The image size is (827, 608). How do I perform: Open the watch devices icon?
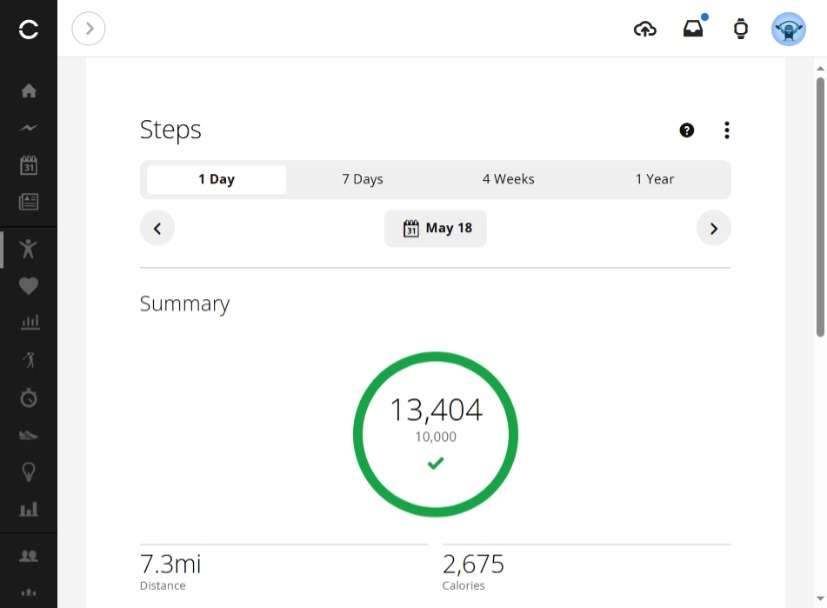pyautogui.click(x=741, y=29)
